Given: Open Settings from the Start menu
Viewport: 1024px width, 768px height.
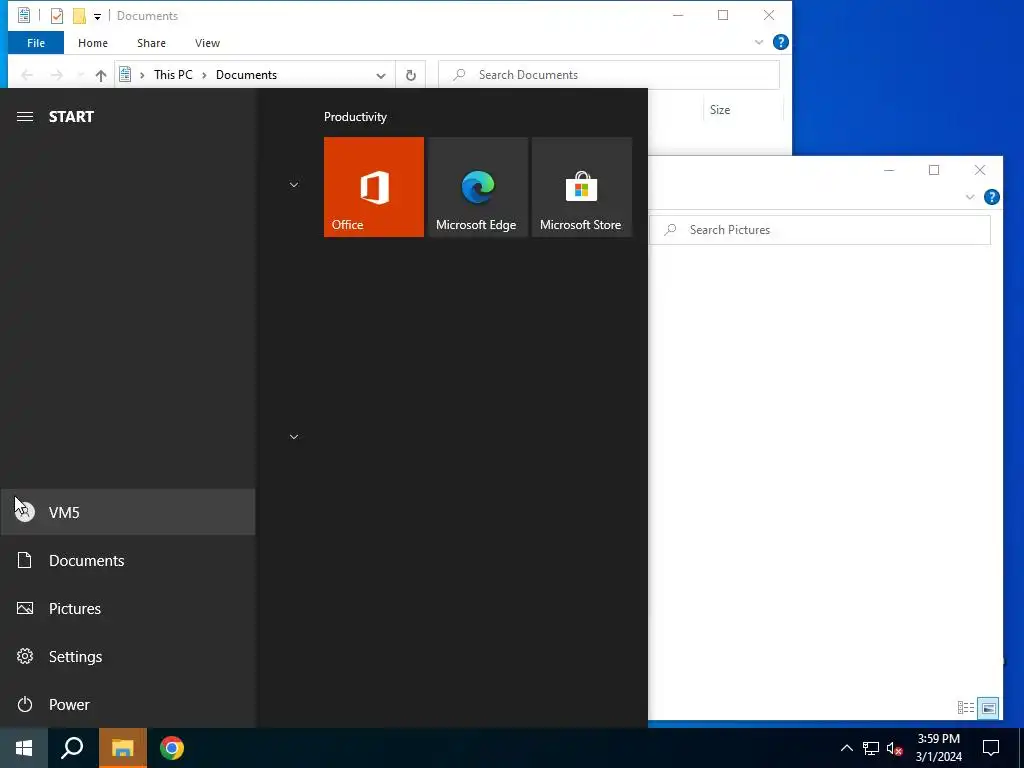Looking at the screenshot, I should [x=128, y=656].
